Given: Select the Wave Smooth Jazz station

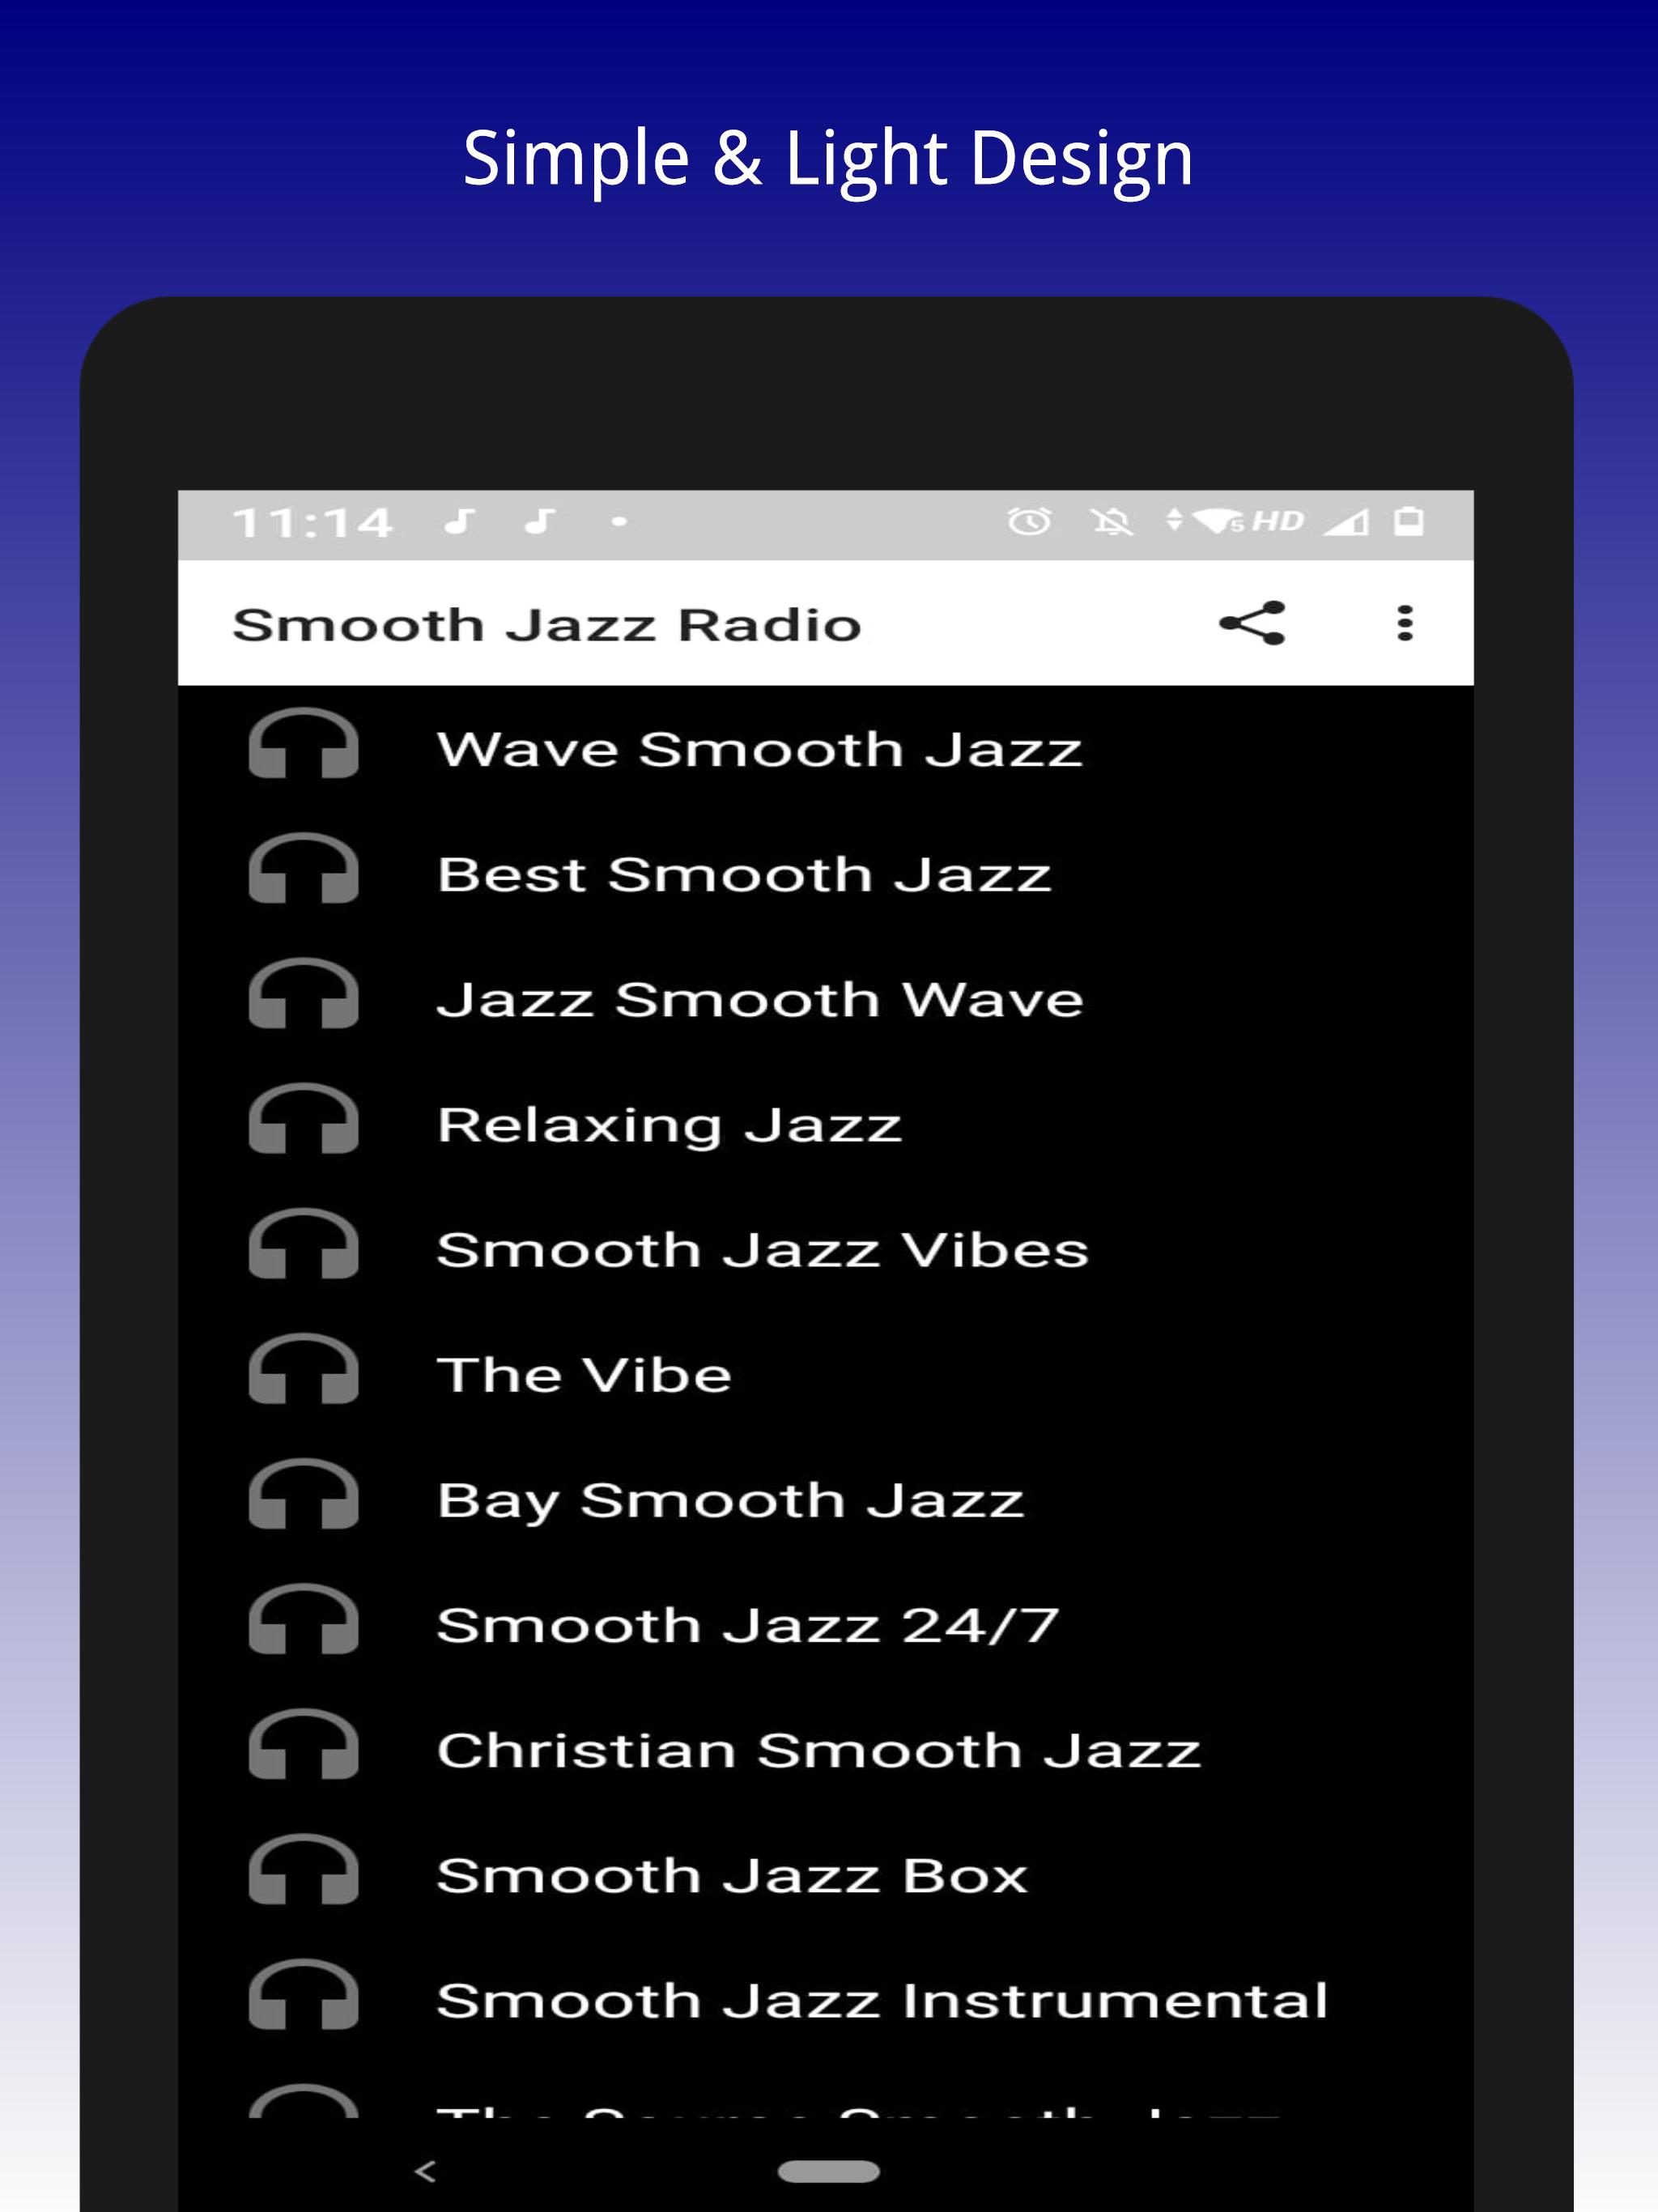Looking at the screenshot, I should [x=826, y=748].
